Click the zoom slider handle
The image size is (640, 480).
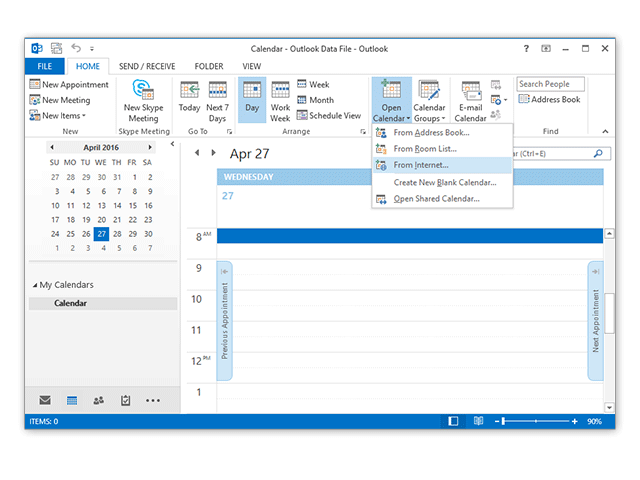504,421
